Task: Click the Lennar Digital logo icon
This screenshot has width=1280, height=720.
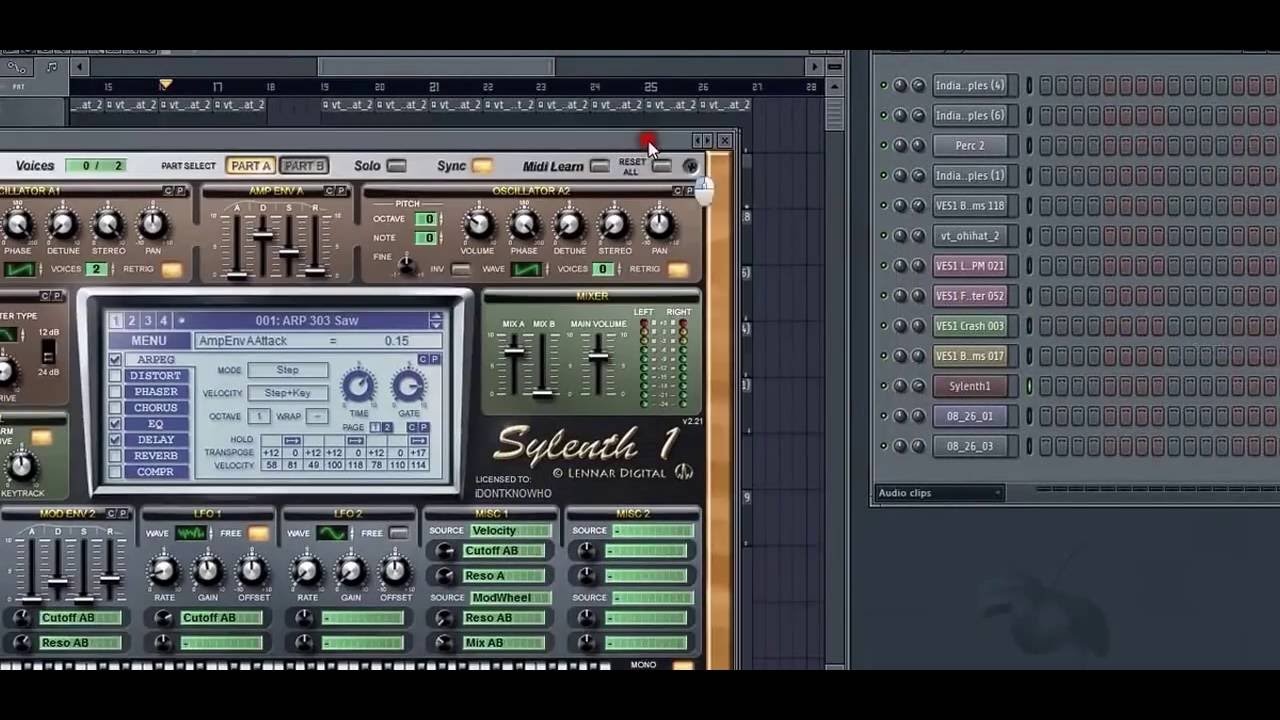Action: click(684, 471)
